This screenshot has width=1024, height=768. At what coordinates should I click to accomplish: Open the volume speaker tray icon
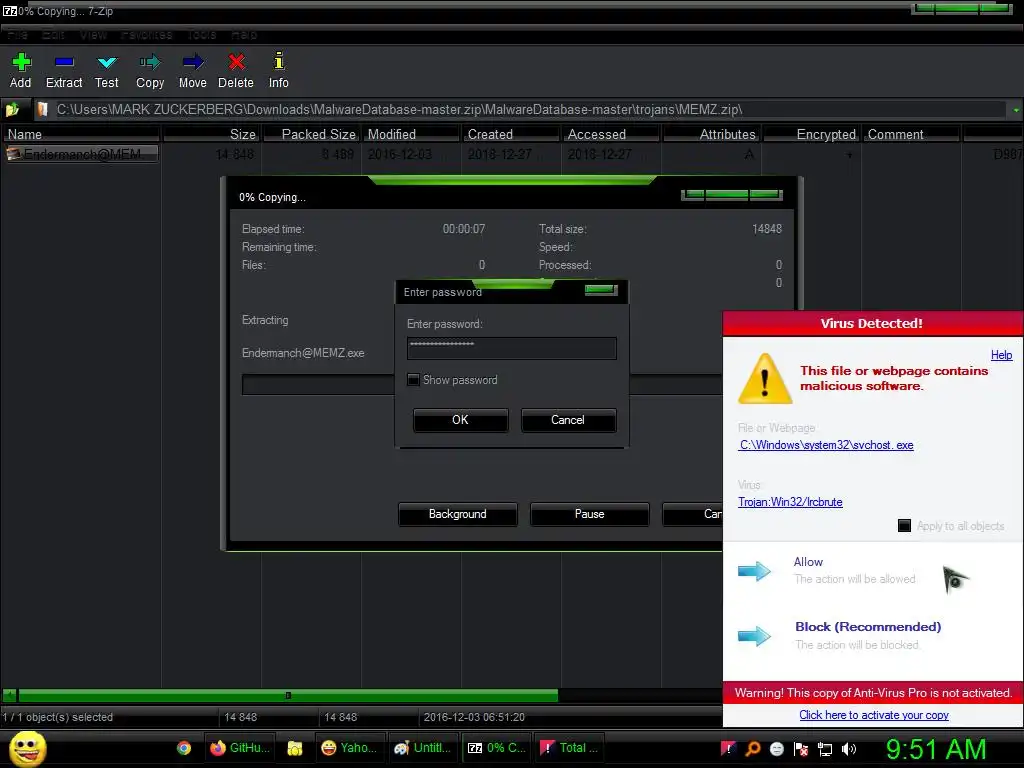(x=849, y=749)
